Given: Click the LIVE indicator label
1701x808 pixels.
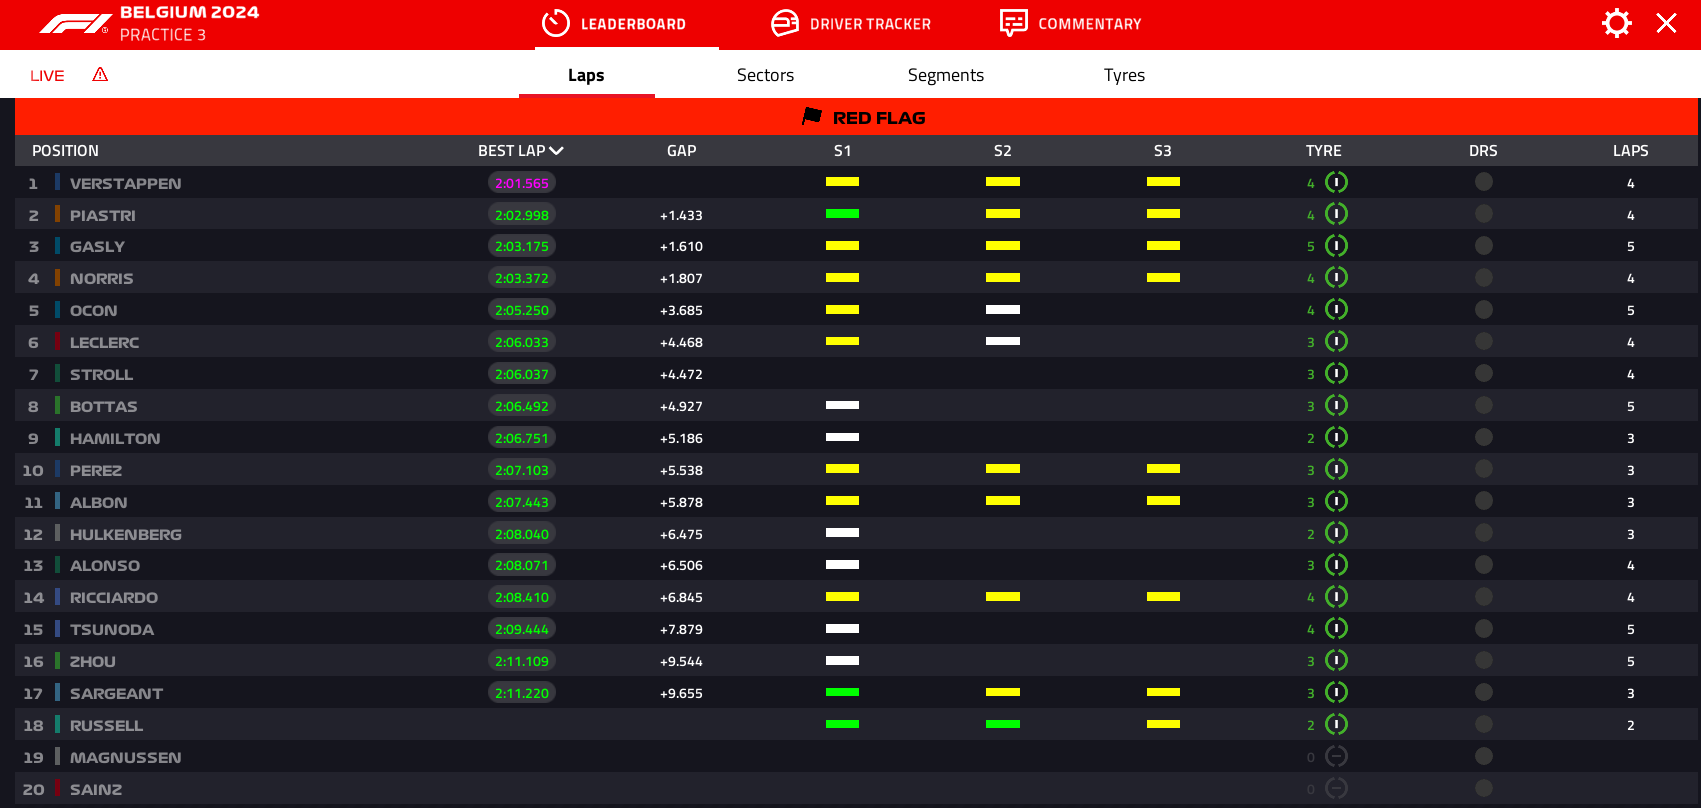Looking at the screenshot, I should click(x=47, y=76).
